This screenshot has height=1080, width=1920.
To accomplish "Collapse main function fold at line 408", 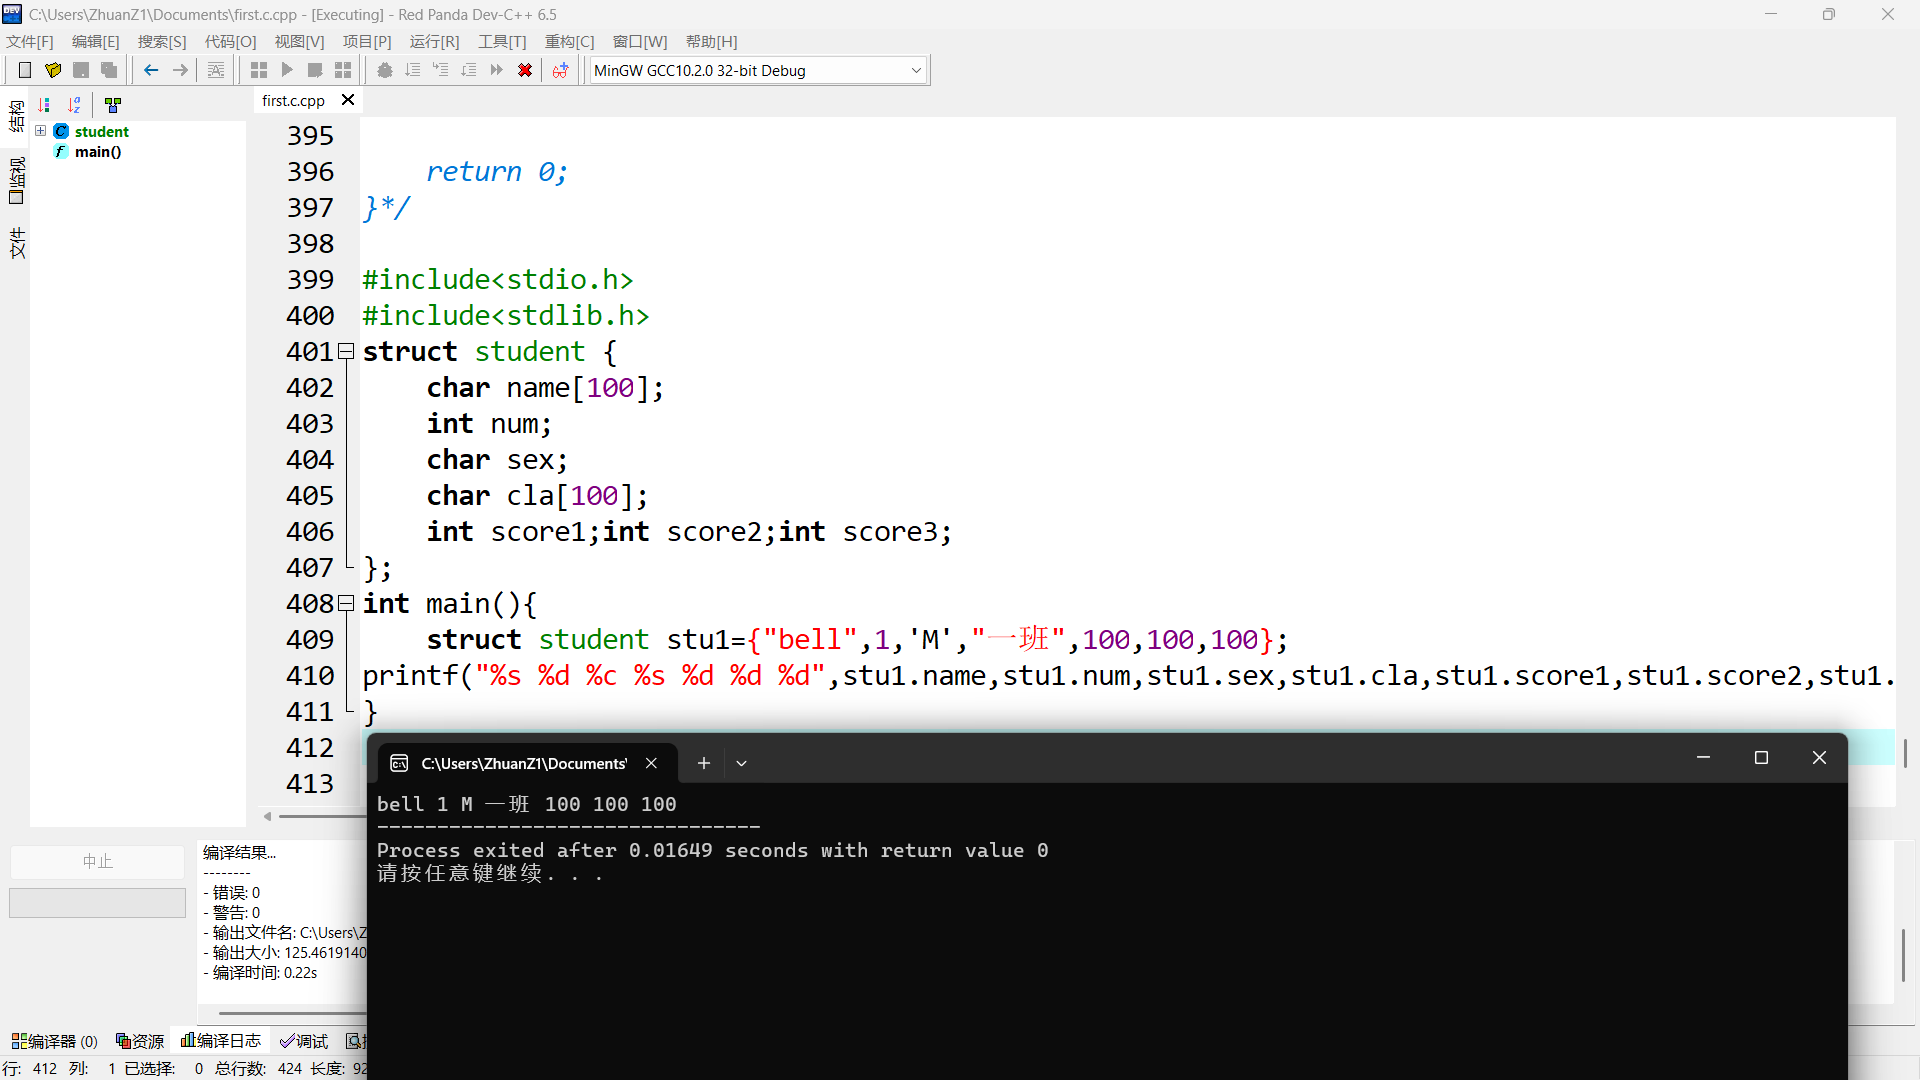I will [346, 603].
